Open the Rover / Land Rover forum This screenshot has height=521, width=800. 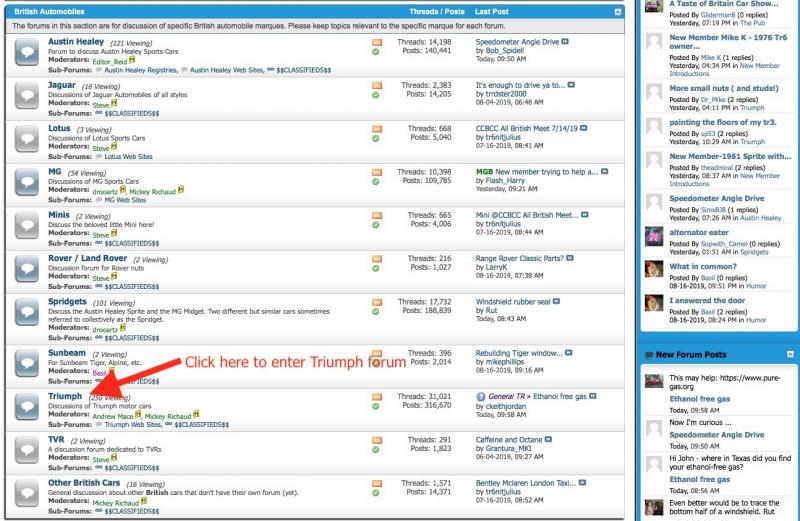pyautogui.click(x=87, y=259)
